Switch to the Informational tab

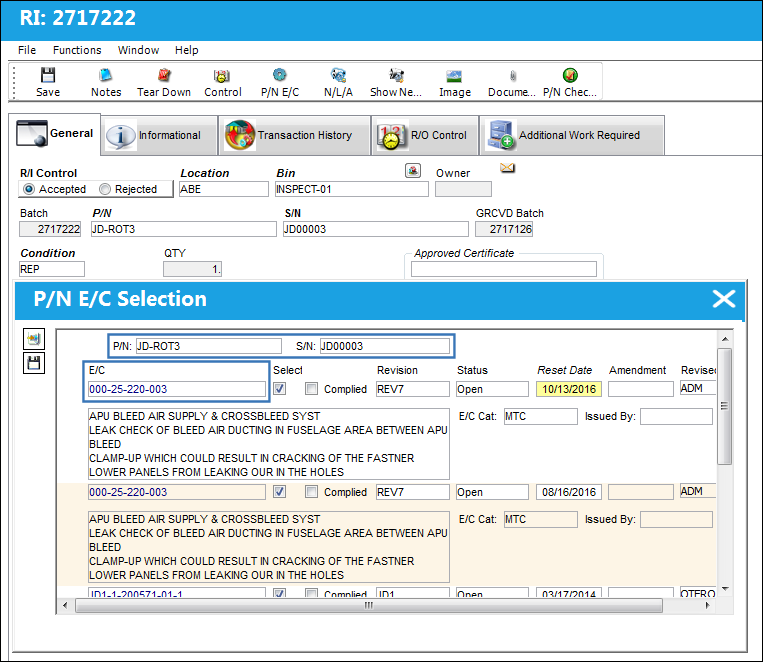[x=160, y=135]
